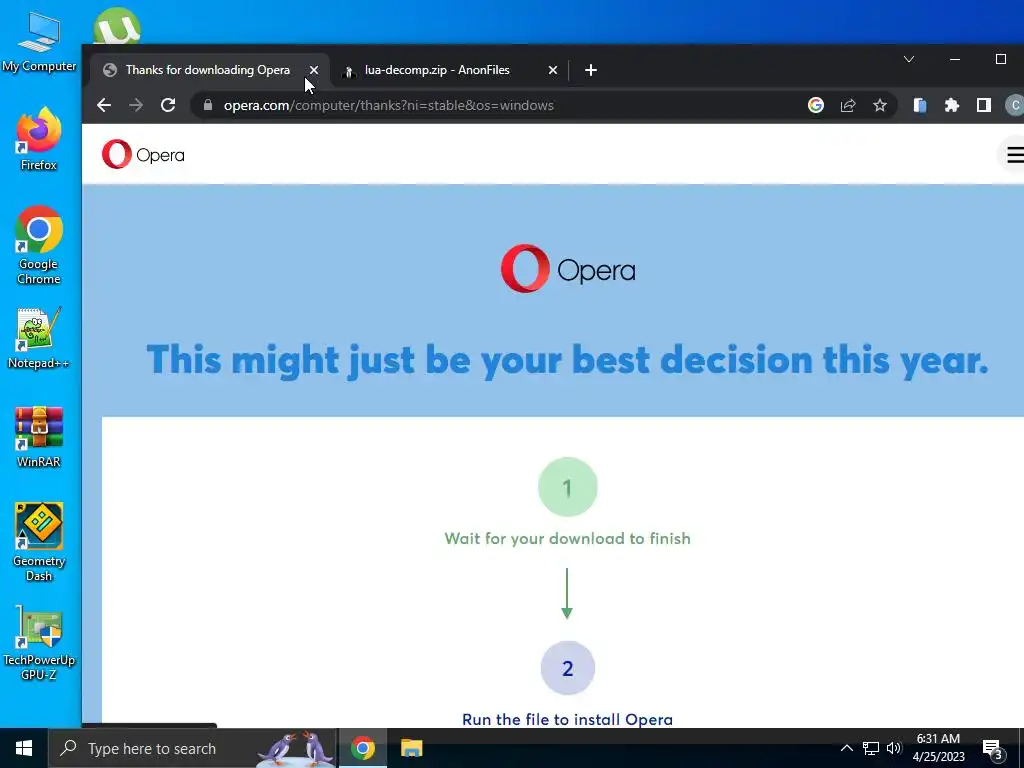1024x768 pixels.
Task: Open the blue extension icon in toolbar
Action: [920, 105]
